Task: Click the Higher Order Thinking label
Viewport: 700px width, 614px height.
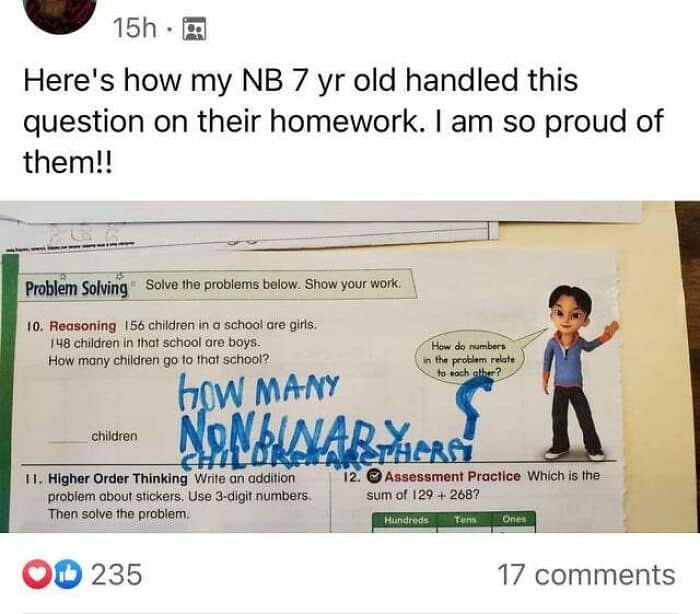Action: [118, 479]
